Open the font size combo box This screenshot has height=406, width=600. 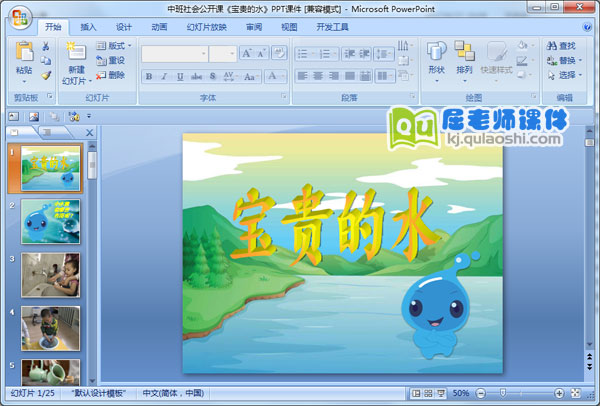223,54
